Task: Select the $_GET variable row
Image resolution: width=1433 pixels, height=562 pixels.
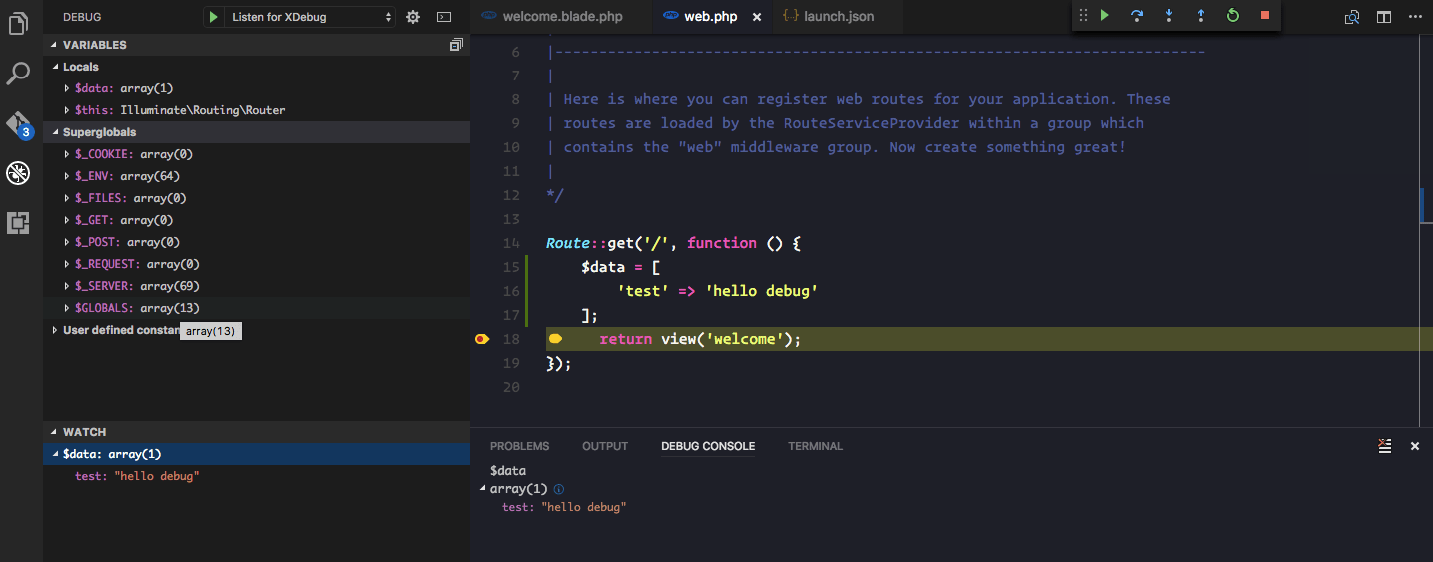Action: (256, 220)
